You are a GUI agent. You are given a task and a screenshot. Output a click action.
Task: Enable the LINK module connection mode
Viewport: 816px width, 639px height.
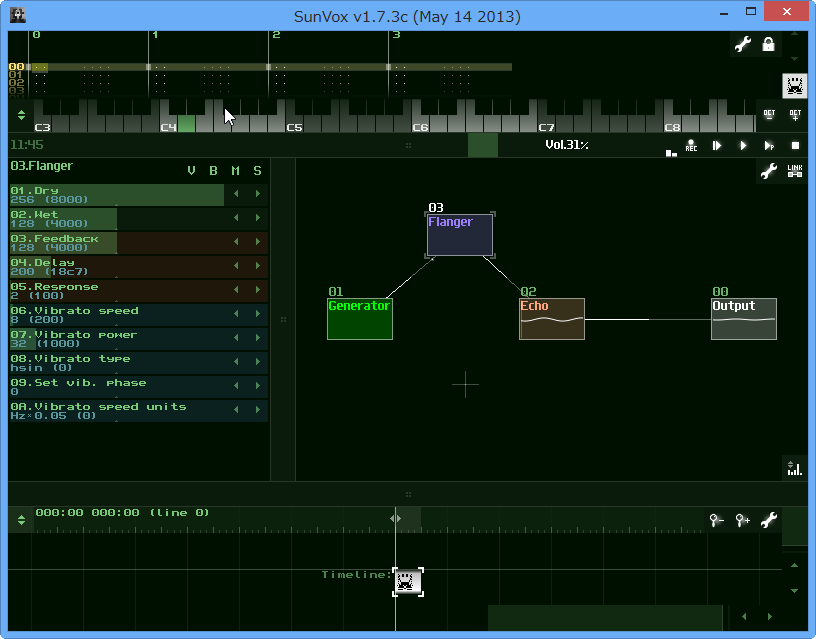click(x=795, y=171)
